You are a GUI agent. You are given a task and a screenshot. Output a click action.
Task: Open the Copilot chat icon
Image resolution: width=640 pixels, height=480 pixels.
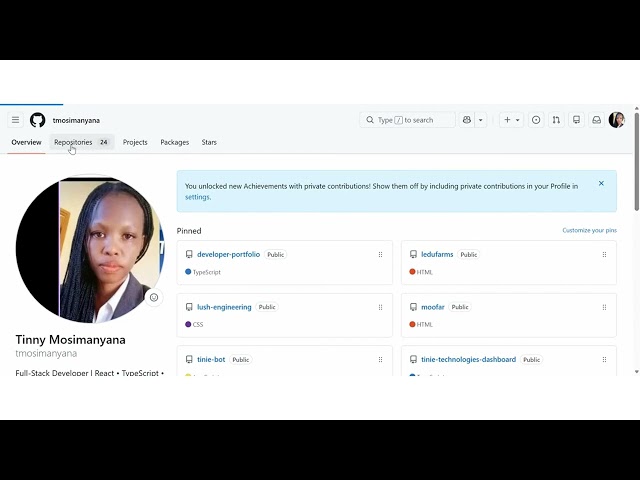467,120
